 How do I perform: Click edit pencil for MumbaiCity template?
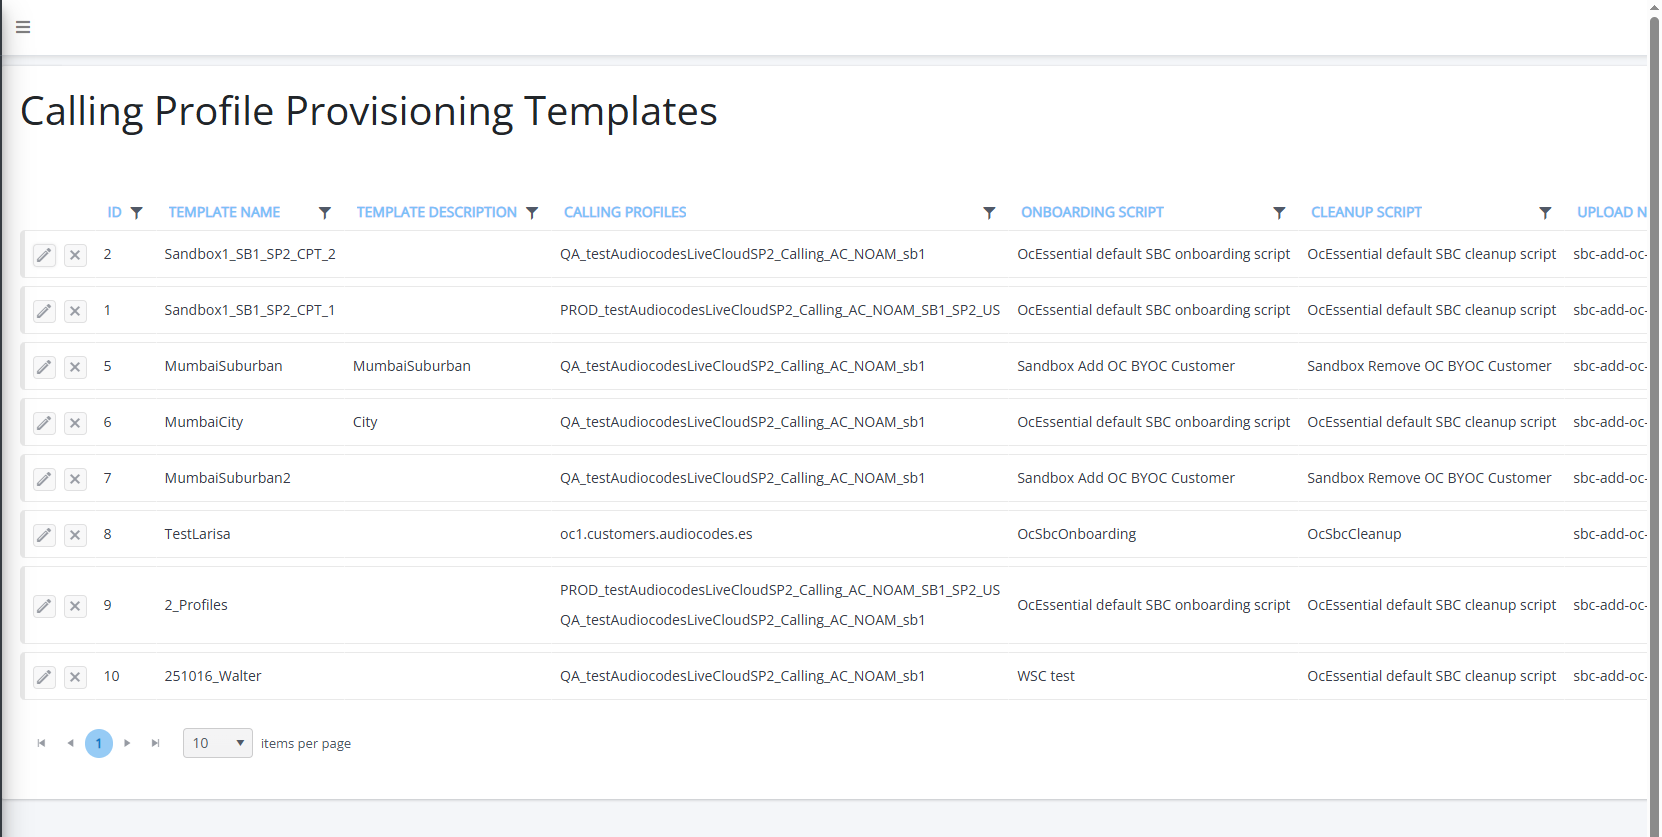coord(44,423)
